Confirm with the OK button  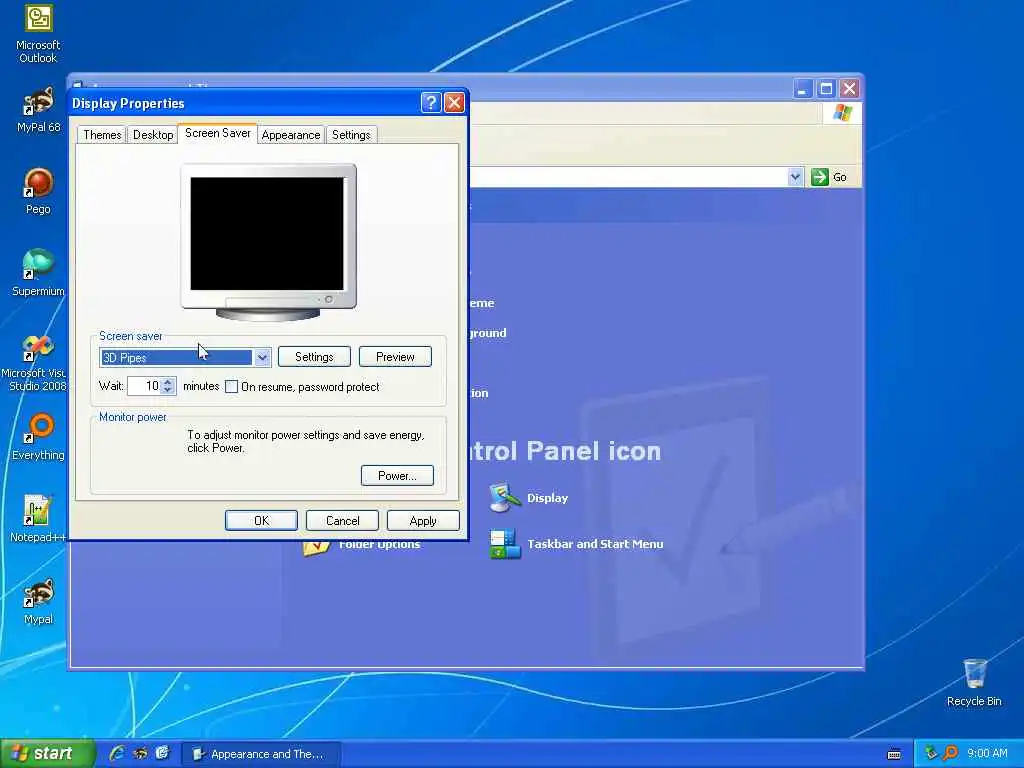point(261,520)
